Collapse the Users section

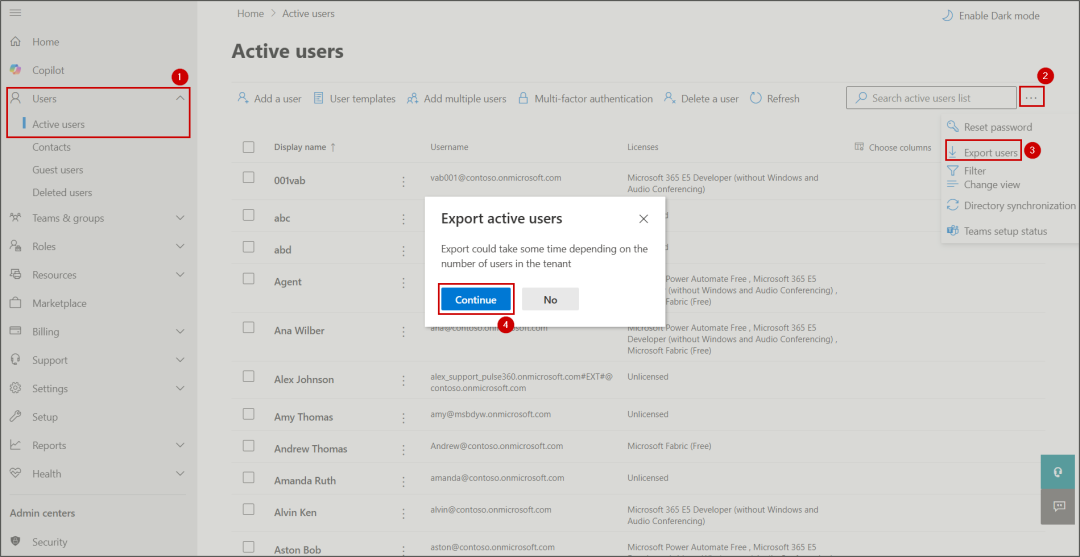pyautogui.click(x=180, y=98)
